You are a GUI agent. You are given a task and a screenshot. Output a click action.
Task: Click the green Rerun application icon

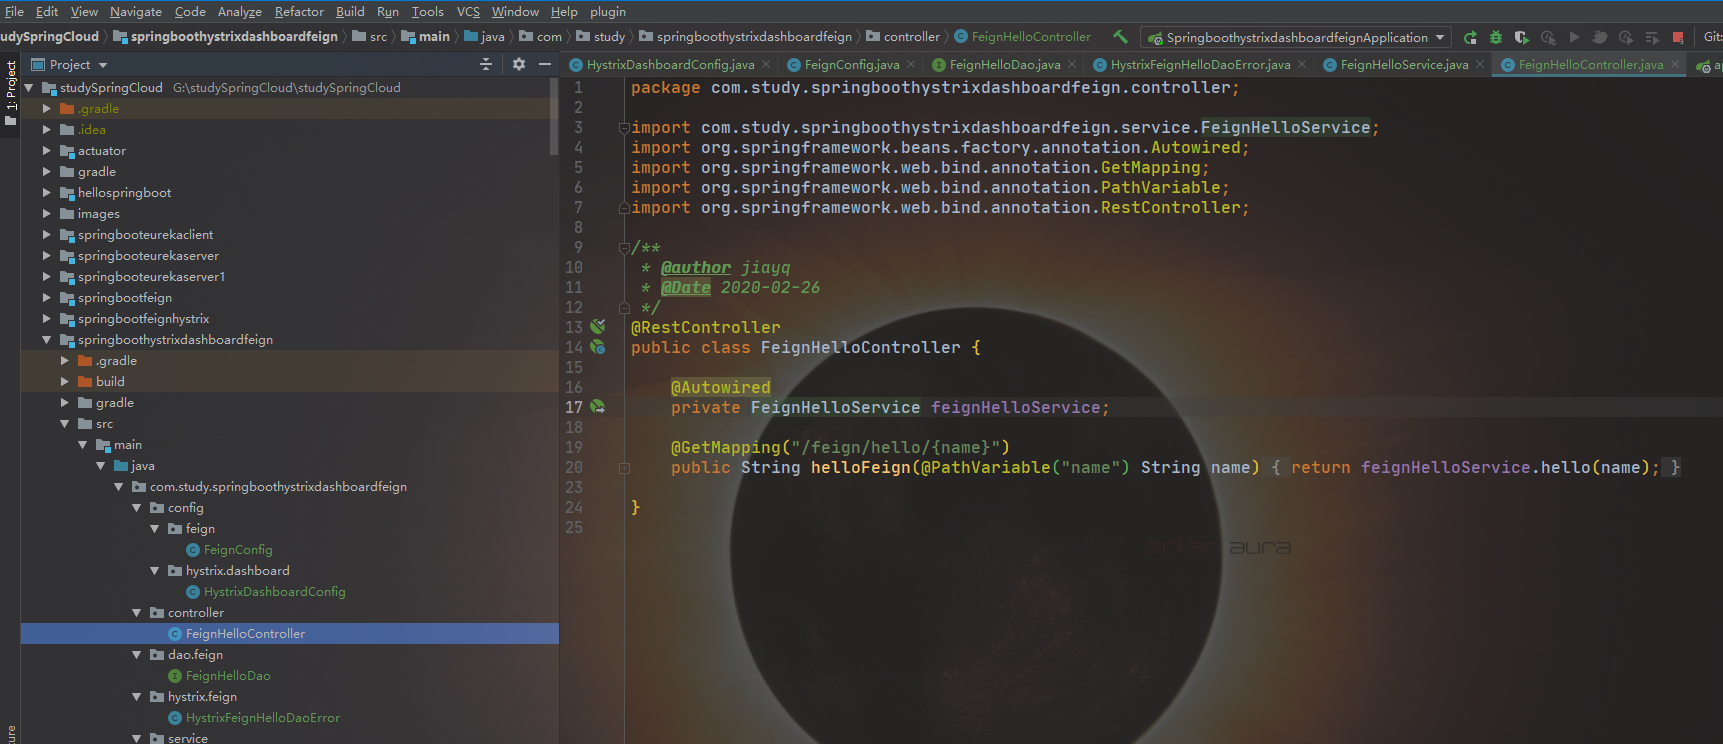[1470, 37]
